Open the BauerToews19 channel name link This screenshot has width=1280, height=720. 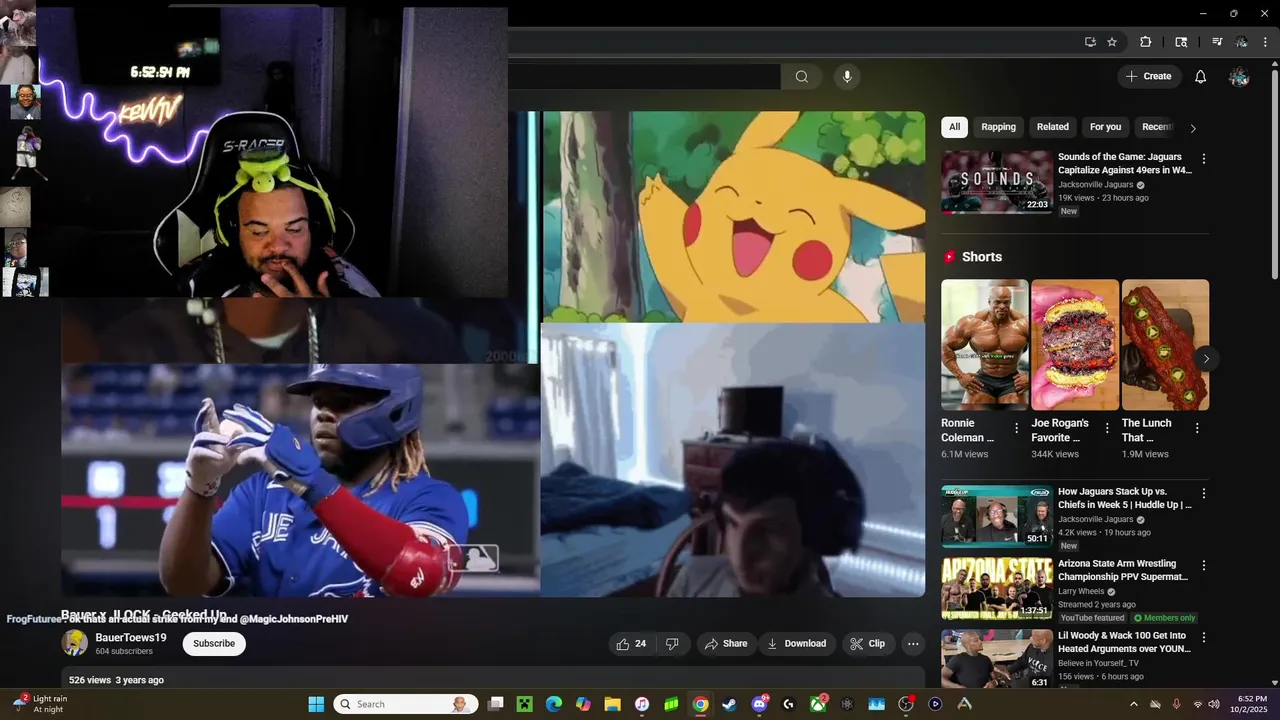tap(131, 638)
